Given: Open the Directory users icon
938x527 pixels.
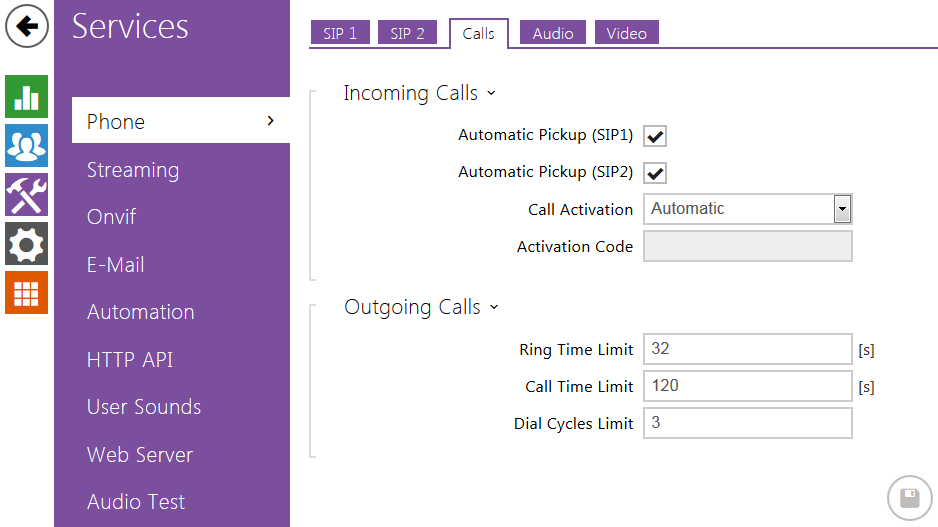Looking at the screenshot, I should pyautogui.click(x=26, y=145).
